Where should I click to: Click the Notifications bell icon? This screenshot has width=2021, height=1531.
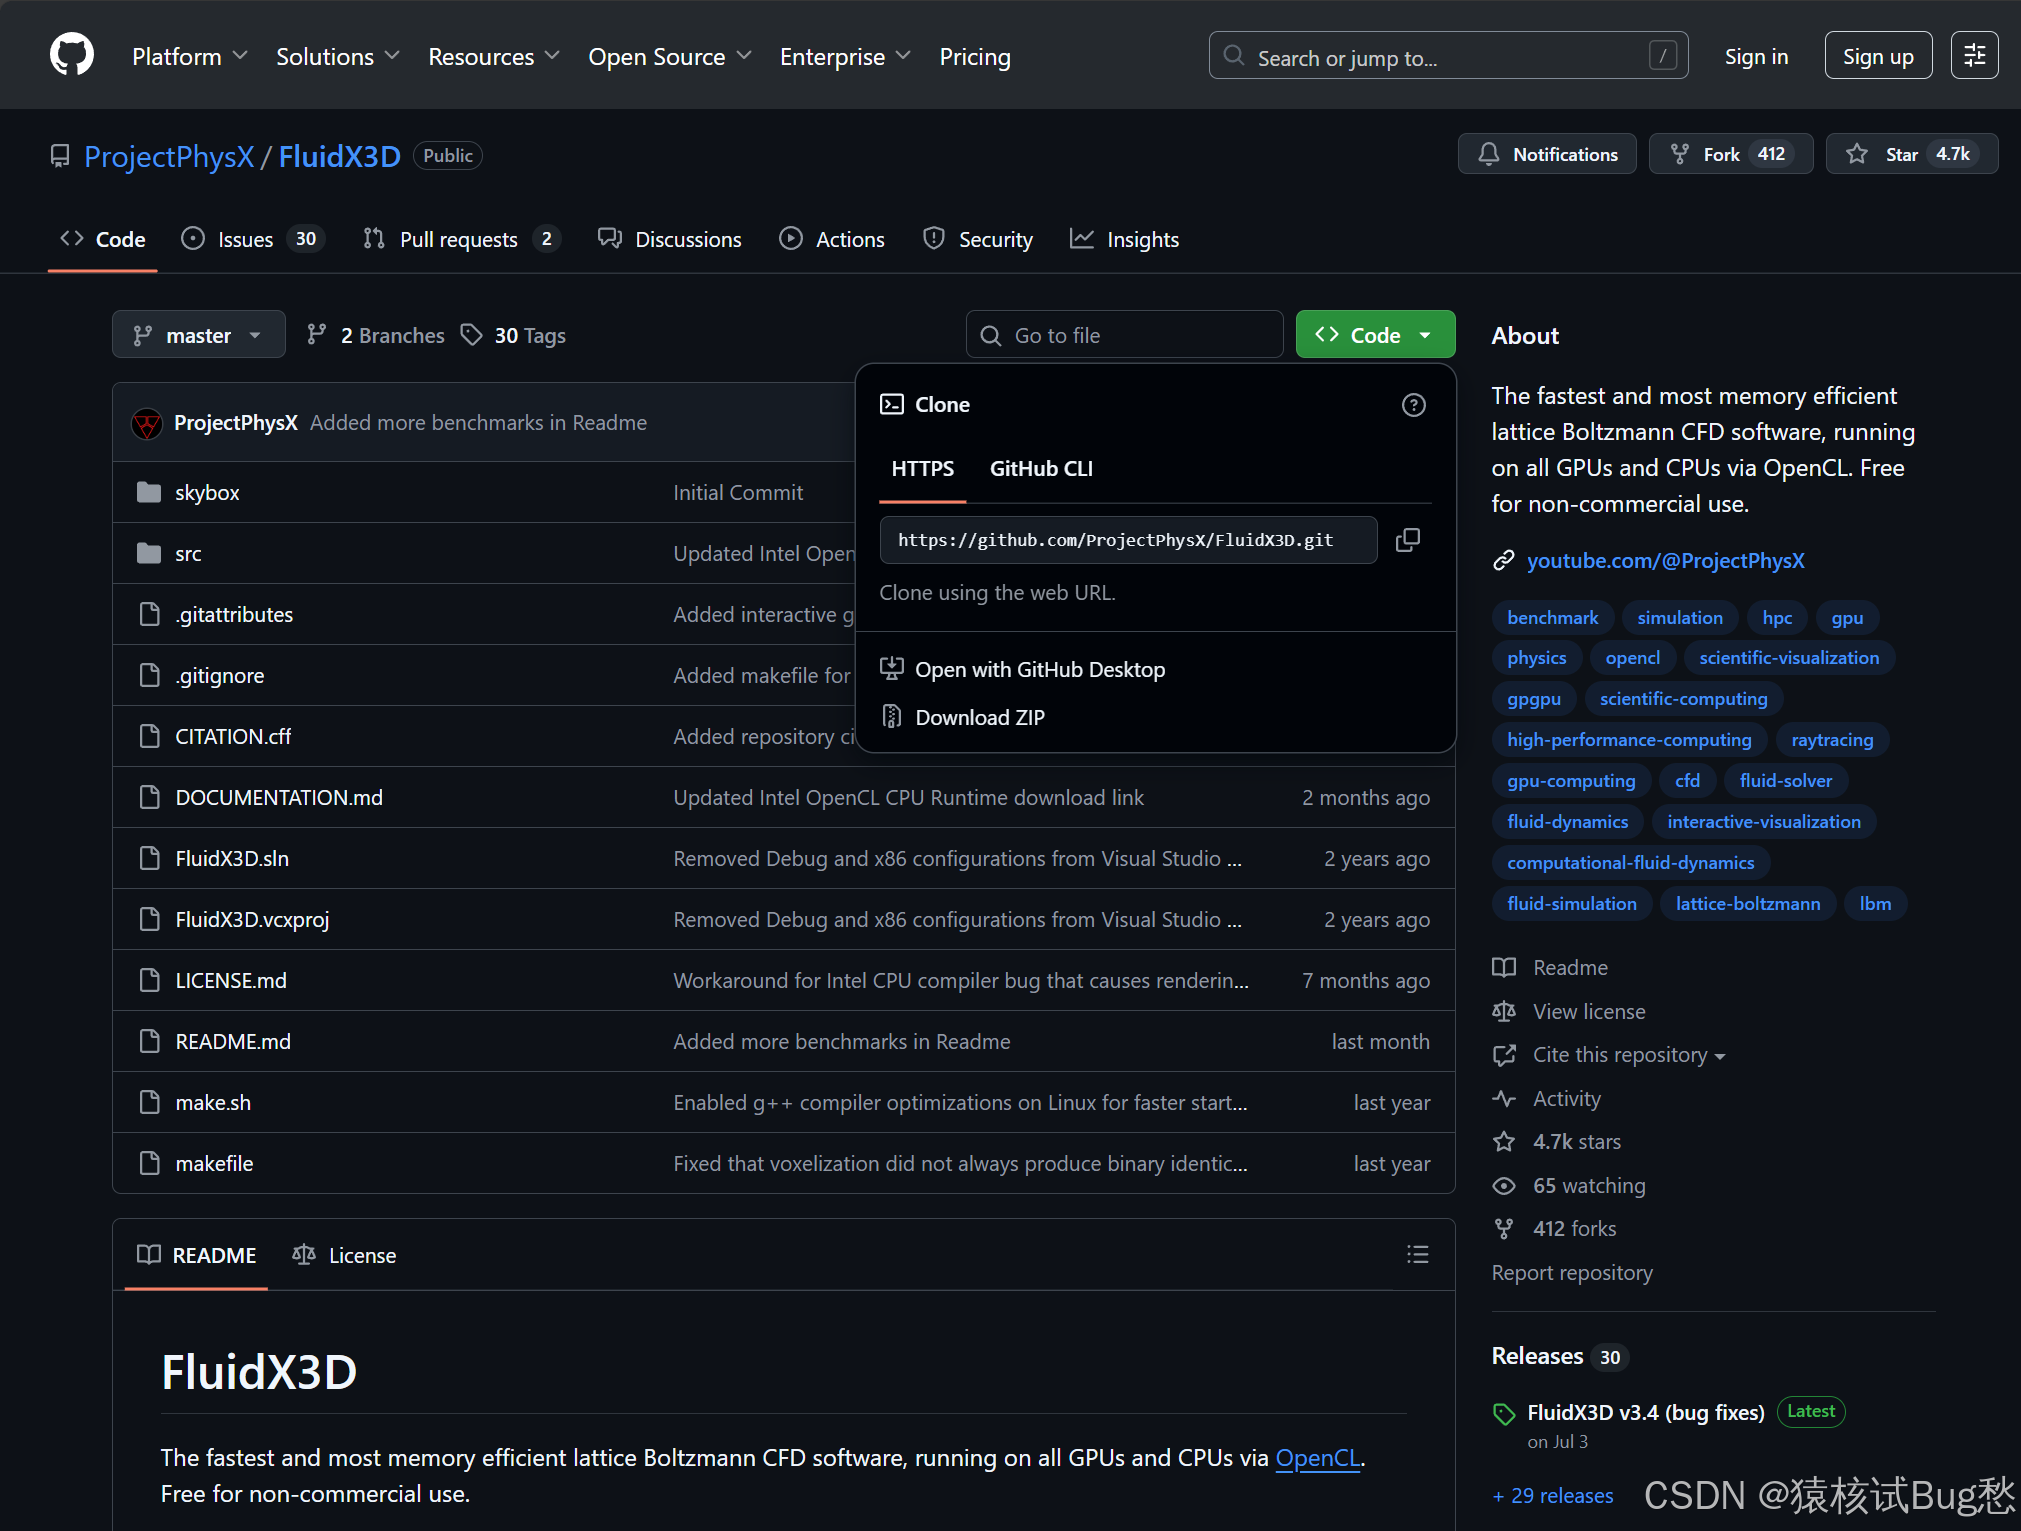(1489, 154)
